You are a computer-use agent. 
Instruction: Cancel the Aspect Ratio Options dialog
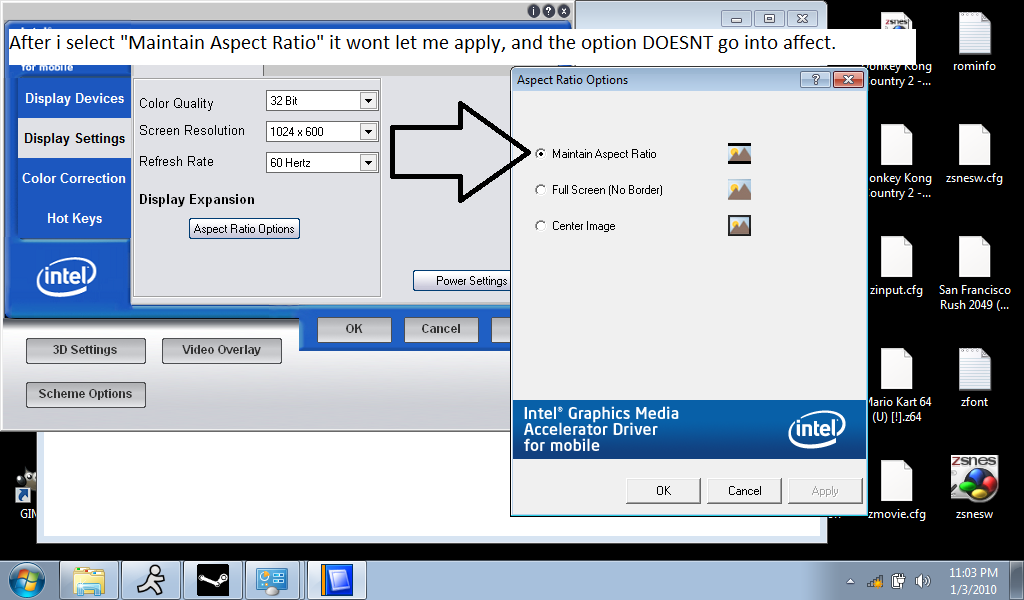(744, 491)
